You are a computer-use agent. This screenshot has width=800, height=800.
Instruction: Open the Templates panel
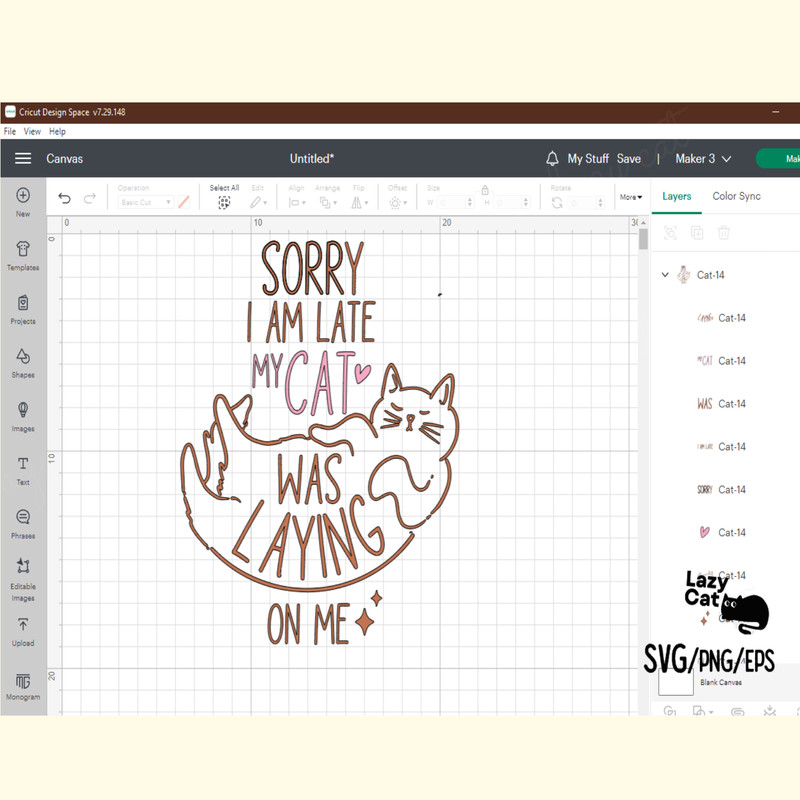(23, 251)
